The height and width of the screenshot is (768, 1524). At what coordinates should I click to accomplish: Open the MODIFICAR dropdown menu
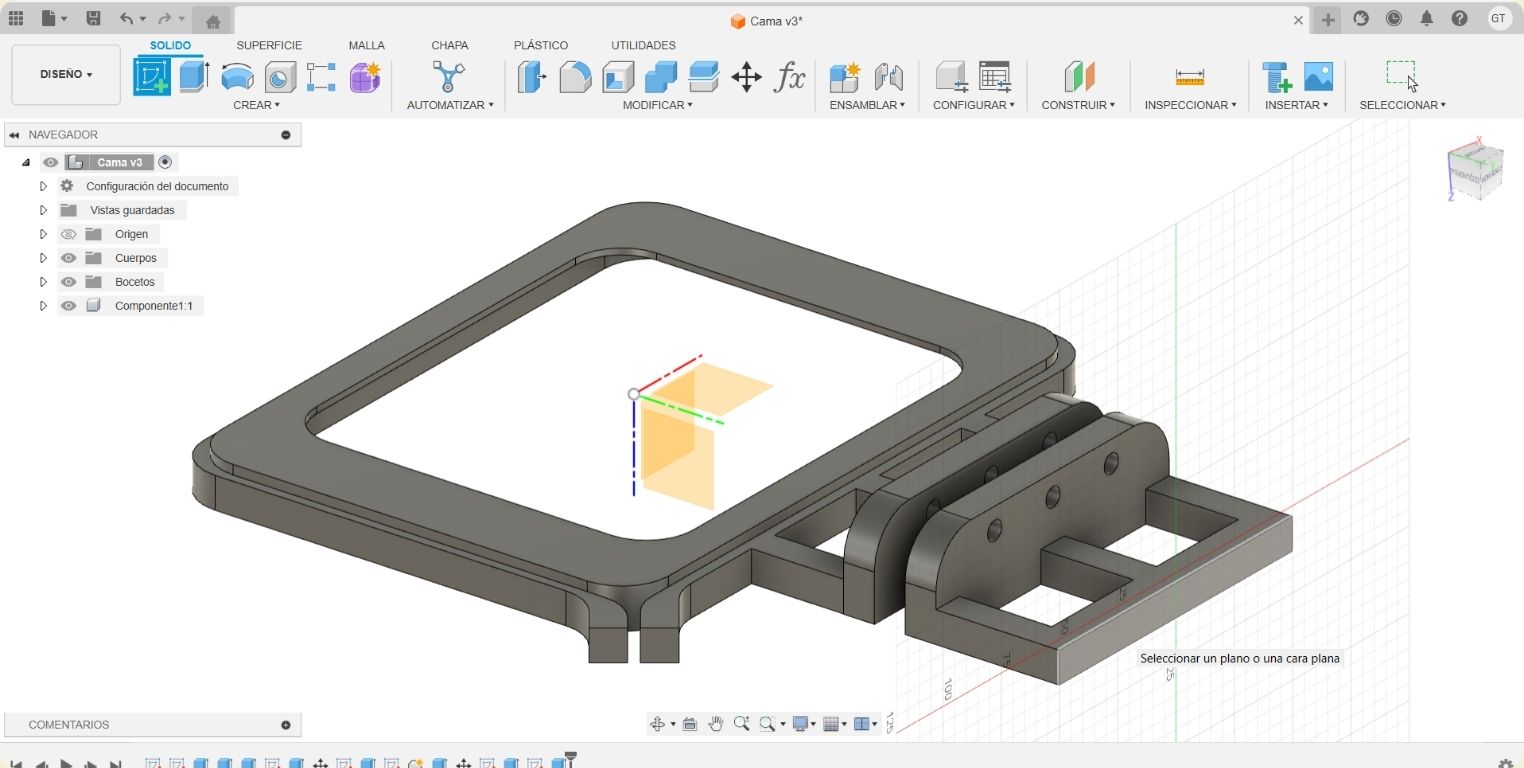coord(657,105)
